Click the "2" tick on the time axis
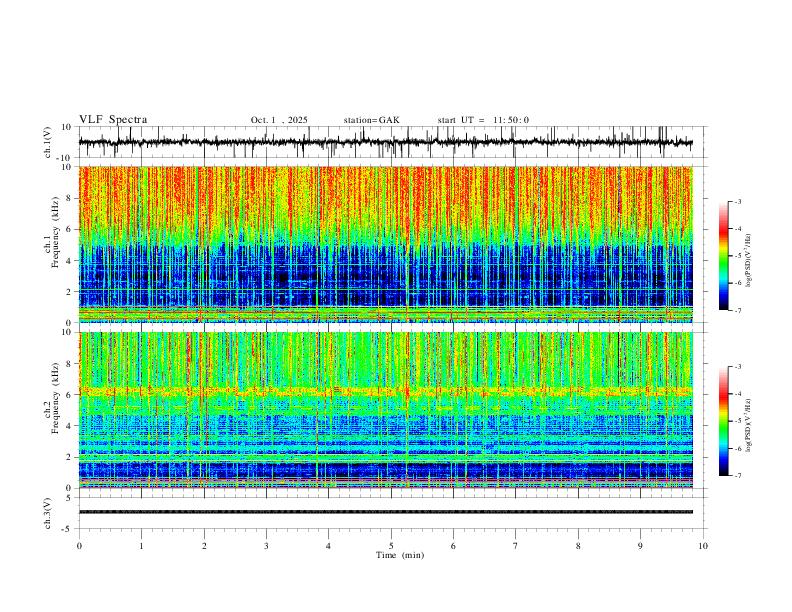792x612 pixels. point(204,546)
